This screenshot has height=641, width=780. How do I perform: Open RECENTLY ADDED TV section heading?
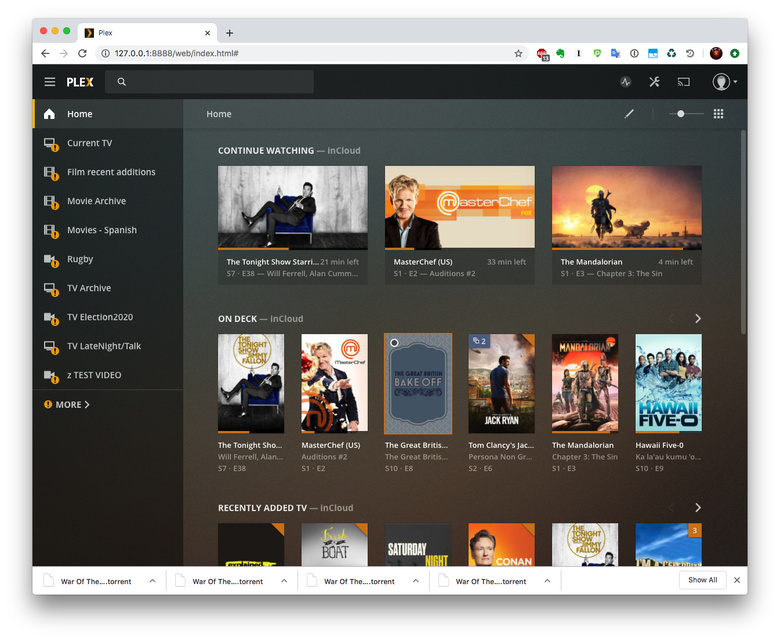(262, 508)
